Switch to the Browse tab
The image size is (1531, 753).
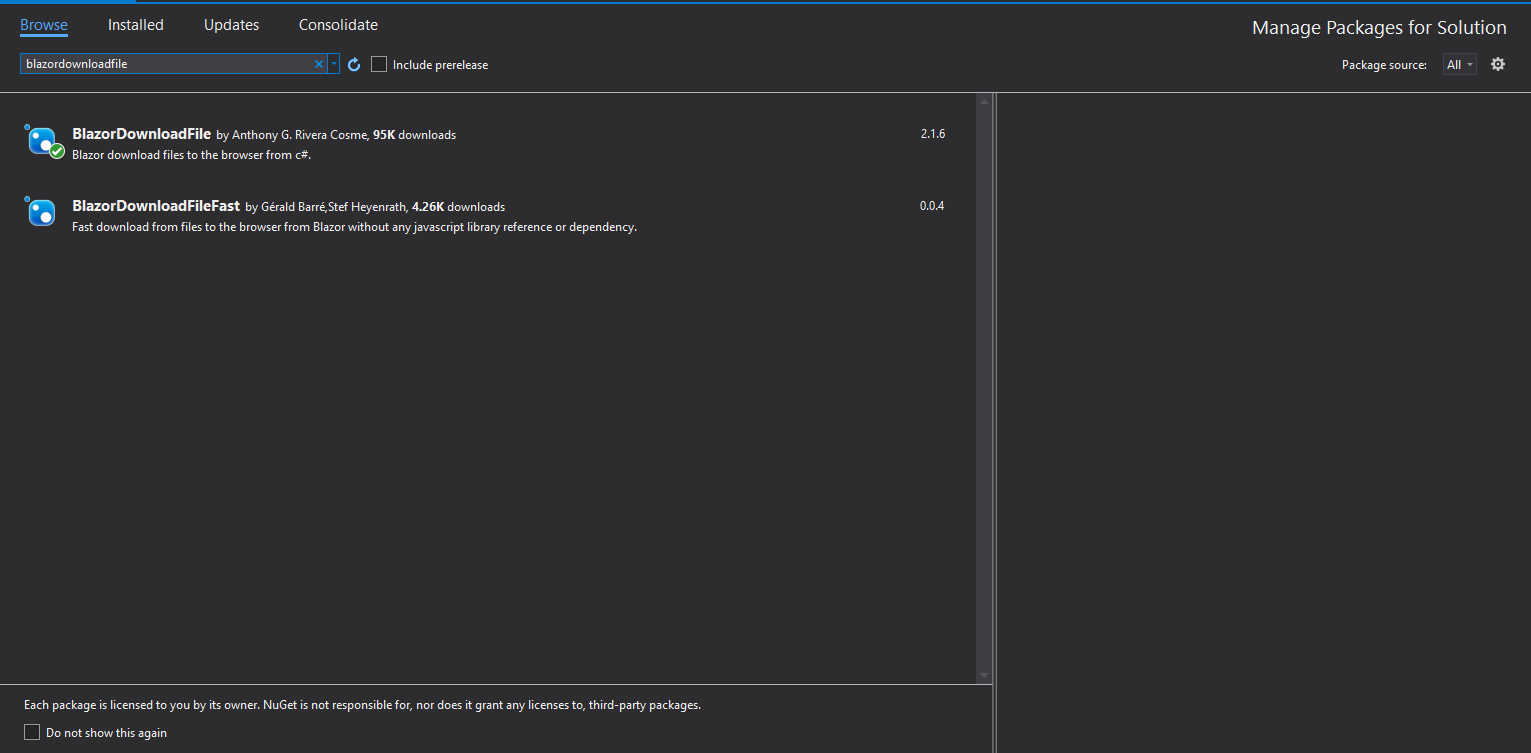(44, 25)
